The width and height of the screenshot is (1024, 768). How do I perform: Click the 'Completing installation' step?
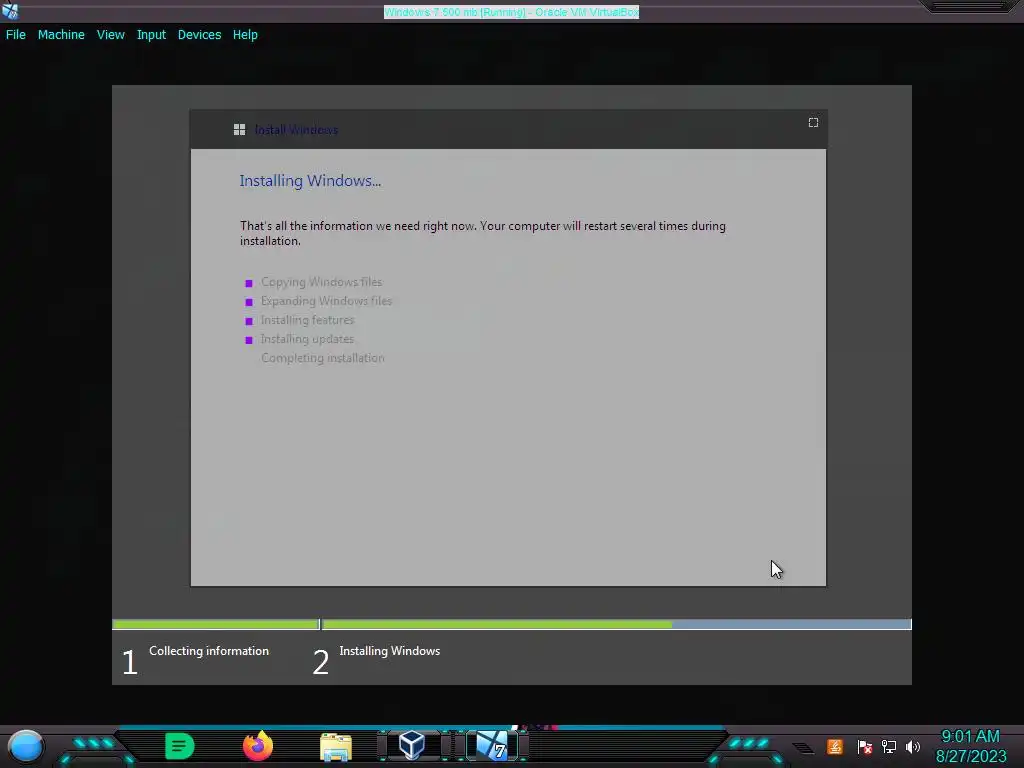[x=323, y=358]
